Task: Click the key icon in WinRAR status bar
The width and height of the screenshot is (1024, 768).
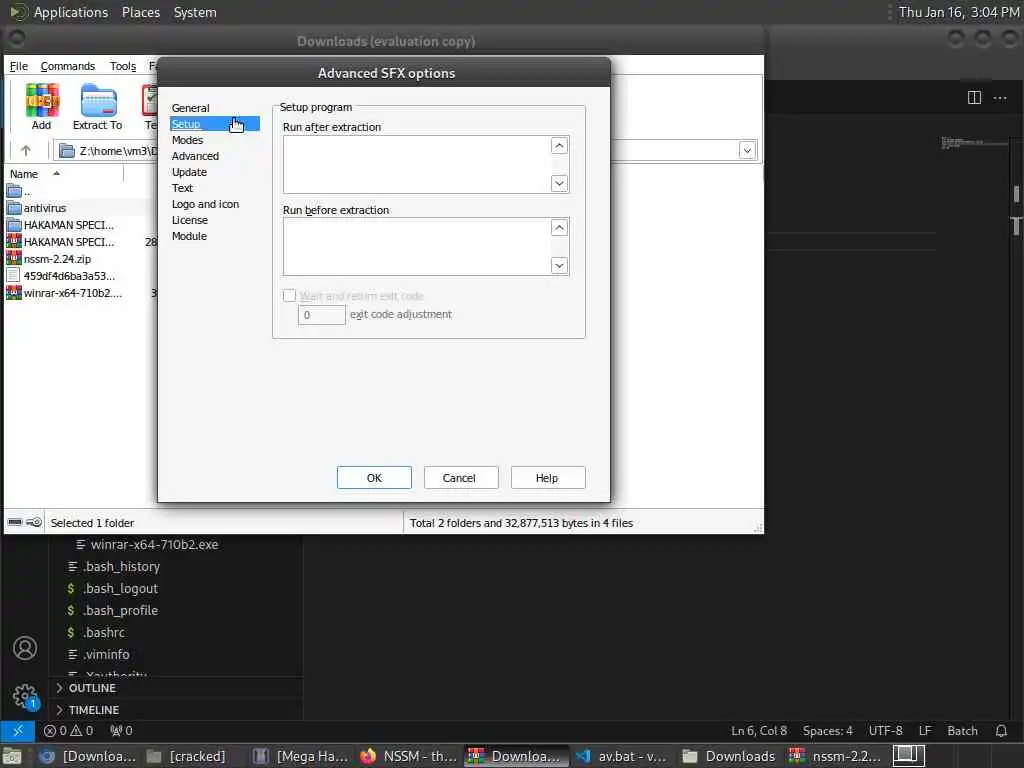Action: coord(34,522)
